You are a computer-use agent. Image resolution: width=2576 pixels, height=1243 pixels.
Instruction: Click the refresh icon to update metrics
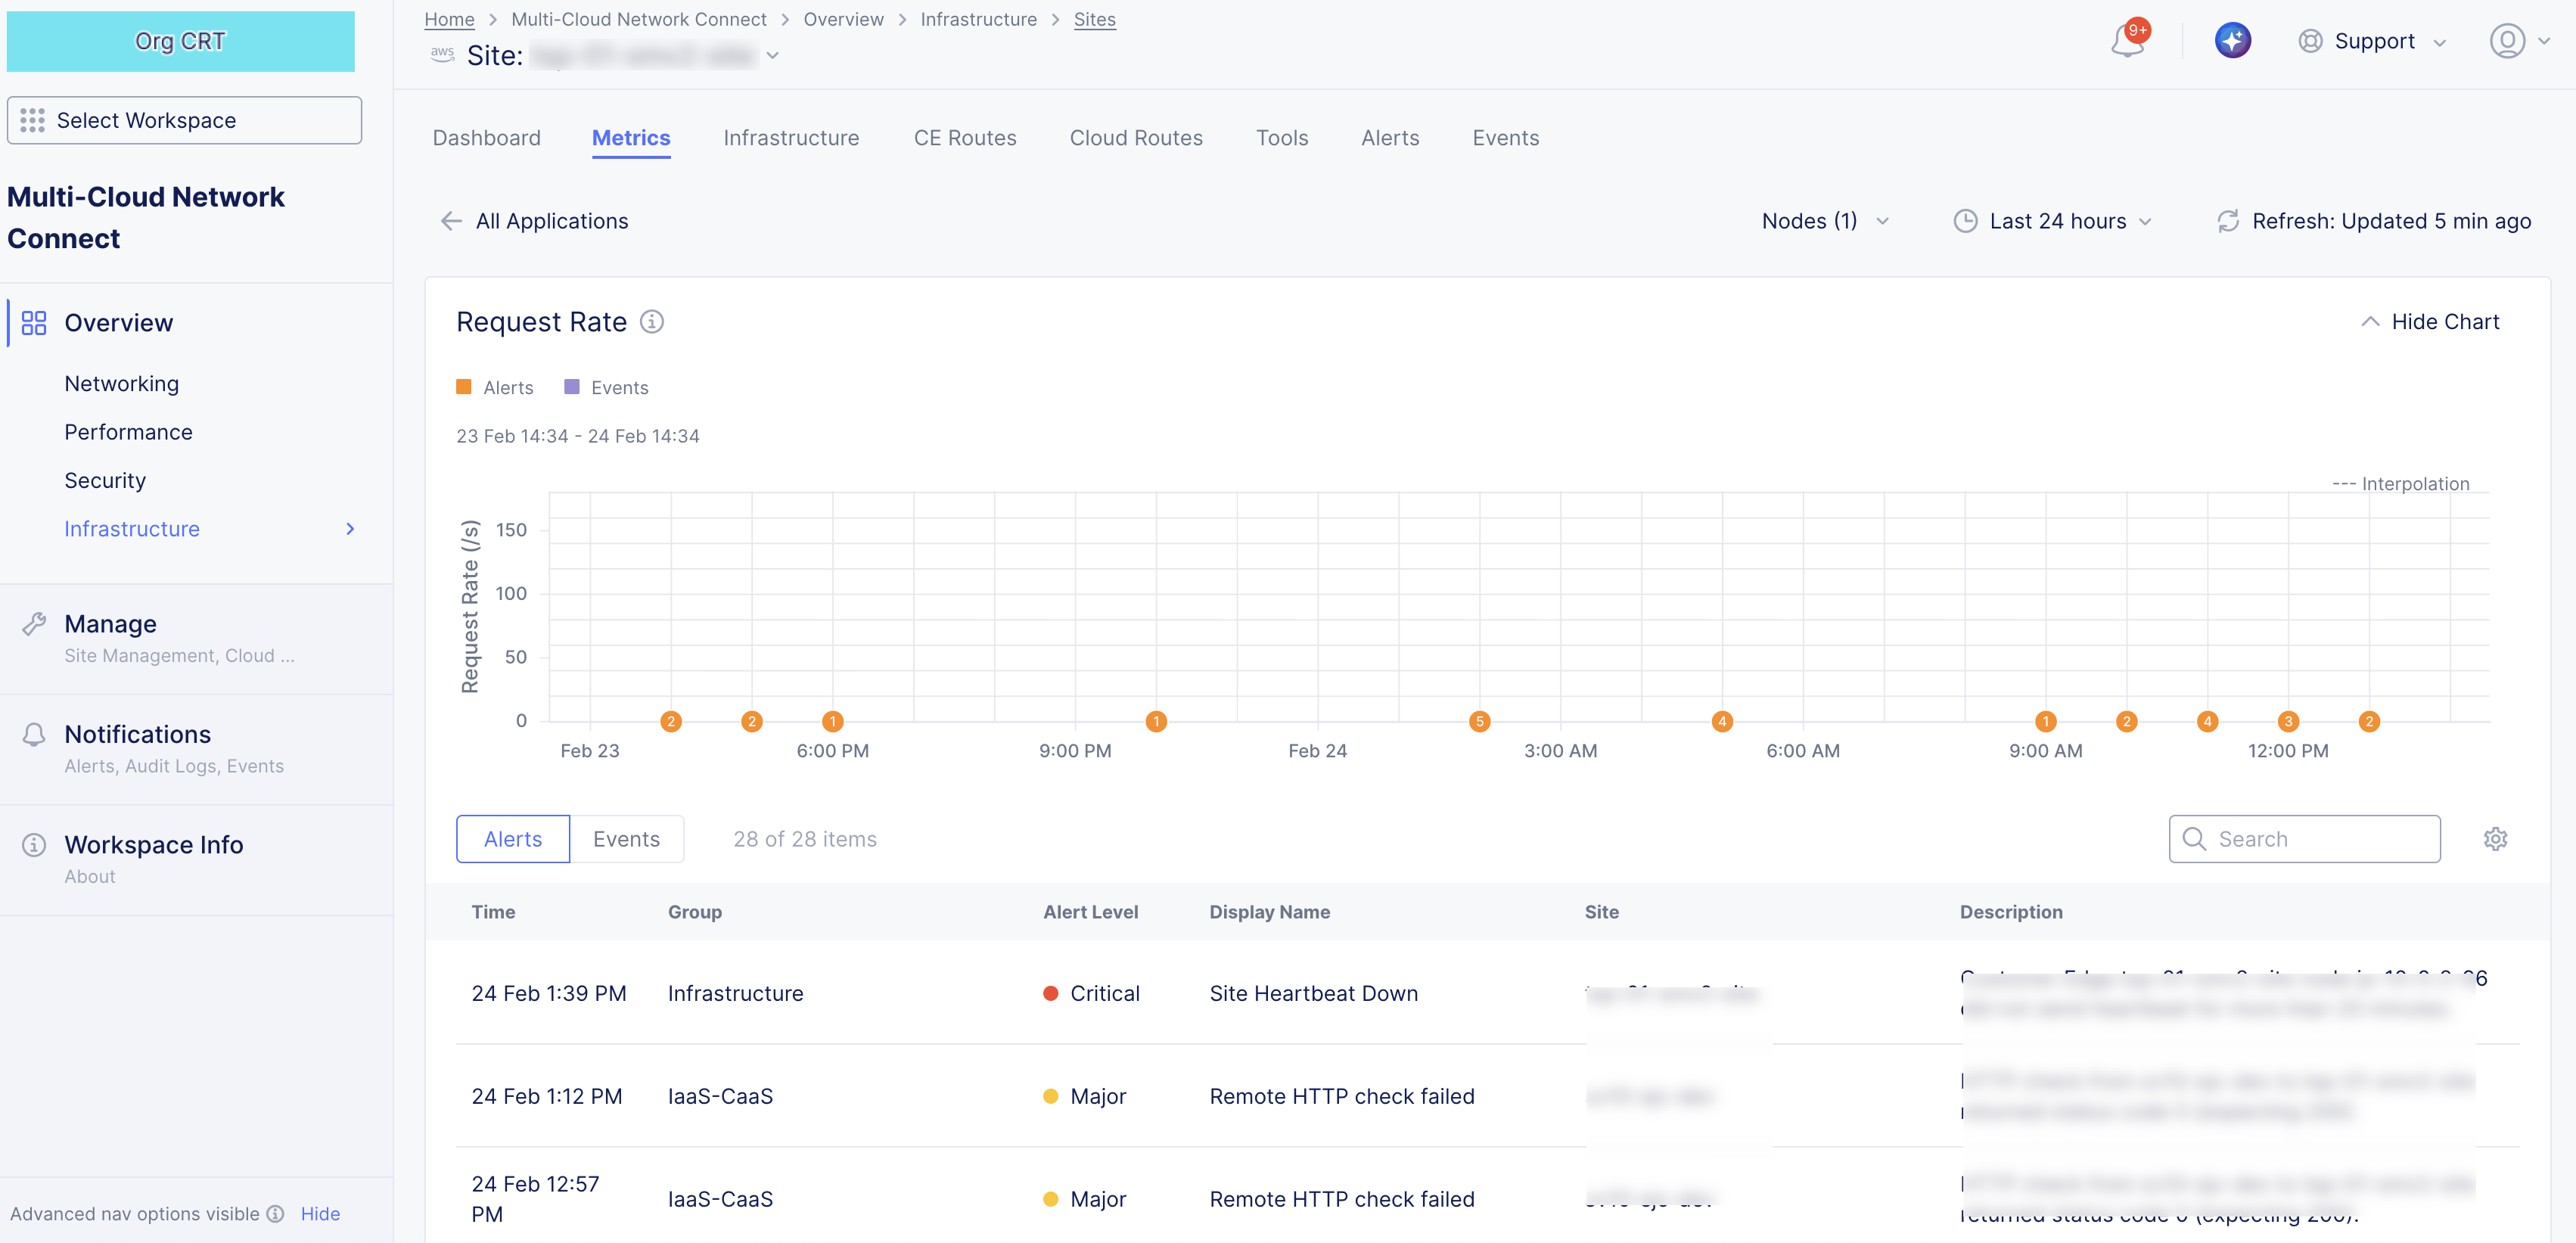(x=2227, y=221)
